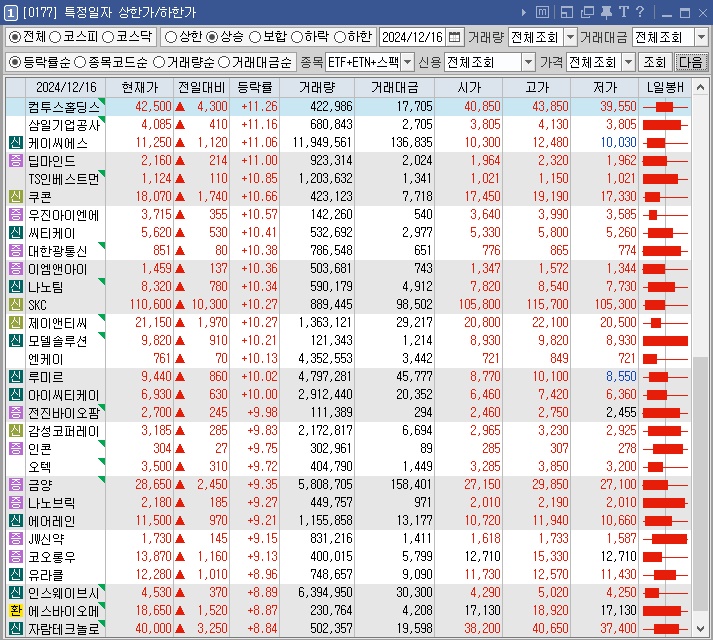This screenshot has height=640, width=713.
Task: Sort by 거래대금순 radio button
Action: tap(224, 62)
